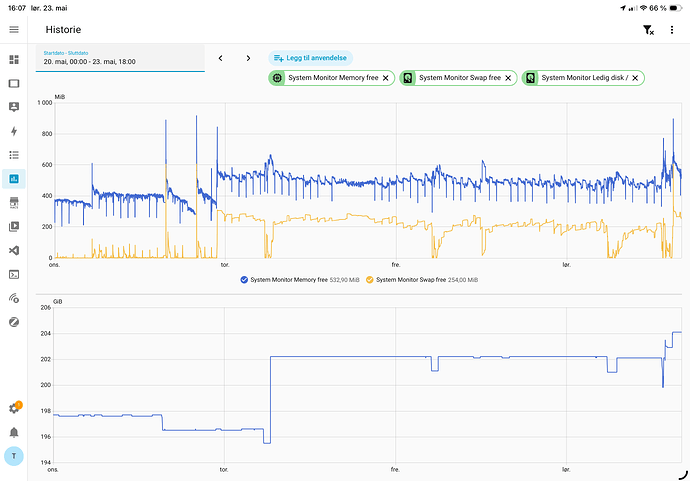Remove System Monitor Swap free chip
Screen dimensions: 690x481
(x=508, y=78)
